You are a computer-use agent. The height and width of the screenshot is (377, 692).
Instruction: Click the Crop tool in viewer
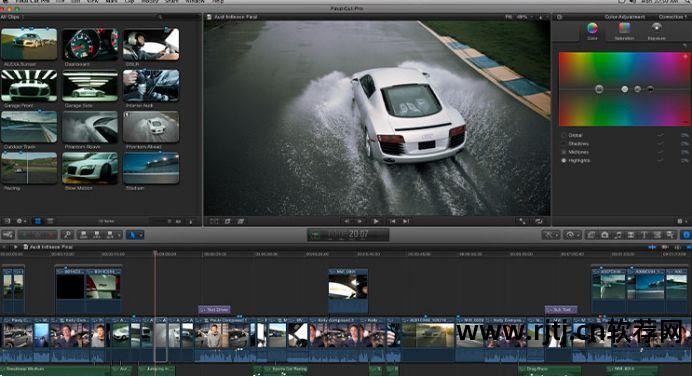pyautogui.click(x=227, y=221)
